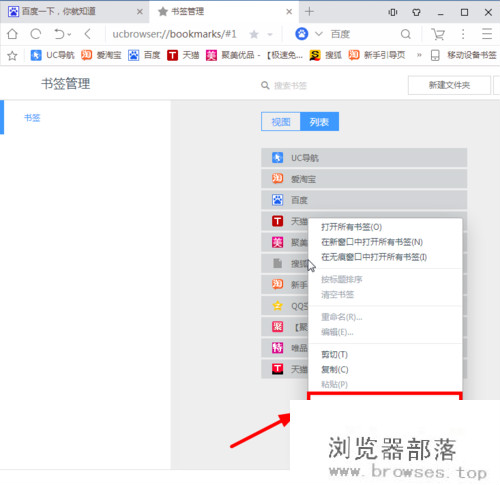500x485 pixels.
Task: Bookmark this page with star icon
Action: (254, 34)
